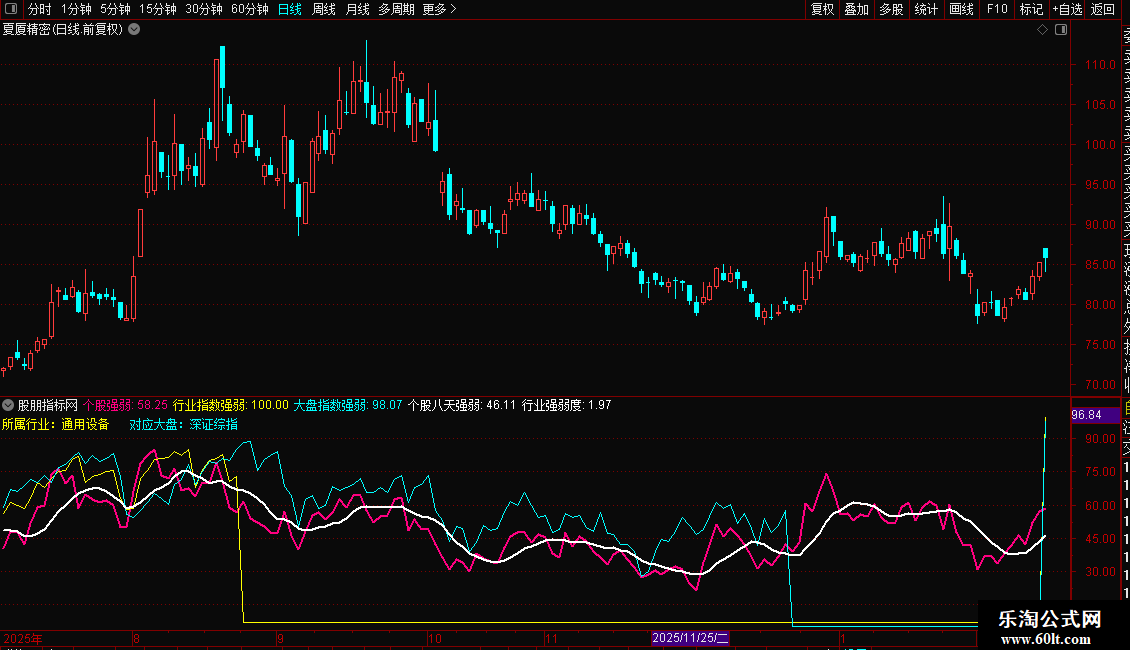Open the 标记 mark tool
The height and width of the screenshot is (650, 1130).
[x=1031, y=10]
